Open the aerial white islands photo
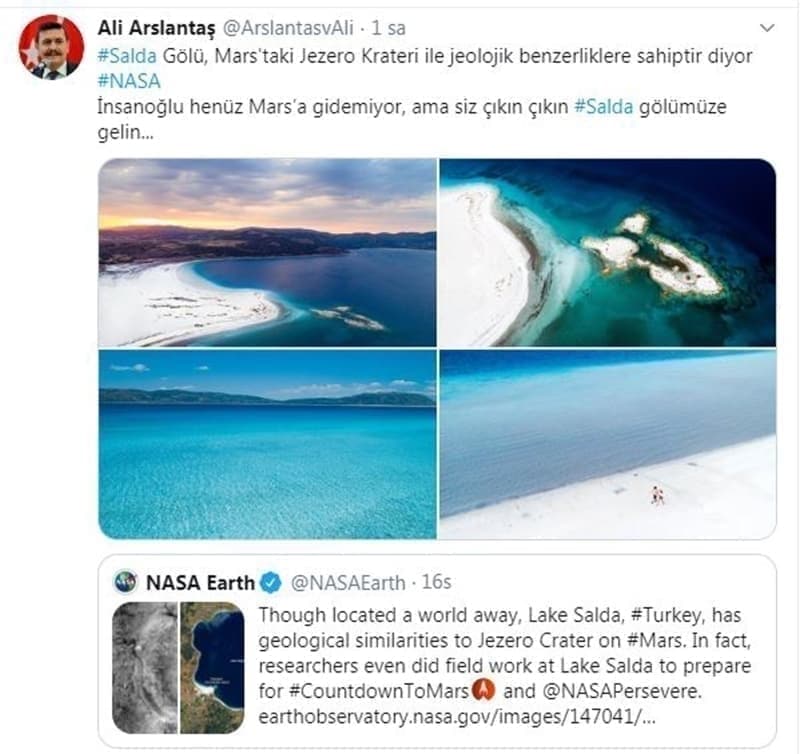The image size is (800, 754). click(x=608, y=253)
